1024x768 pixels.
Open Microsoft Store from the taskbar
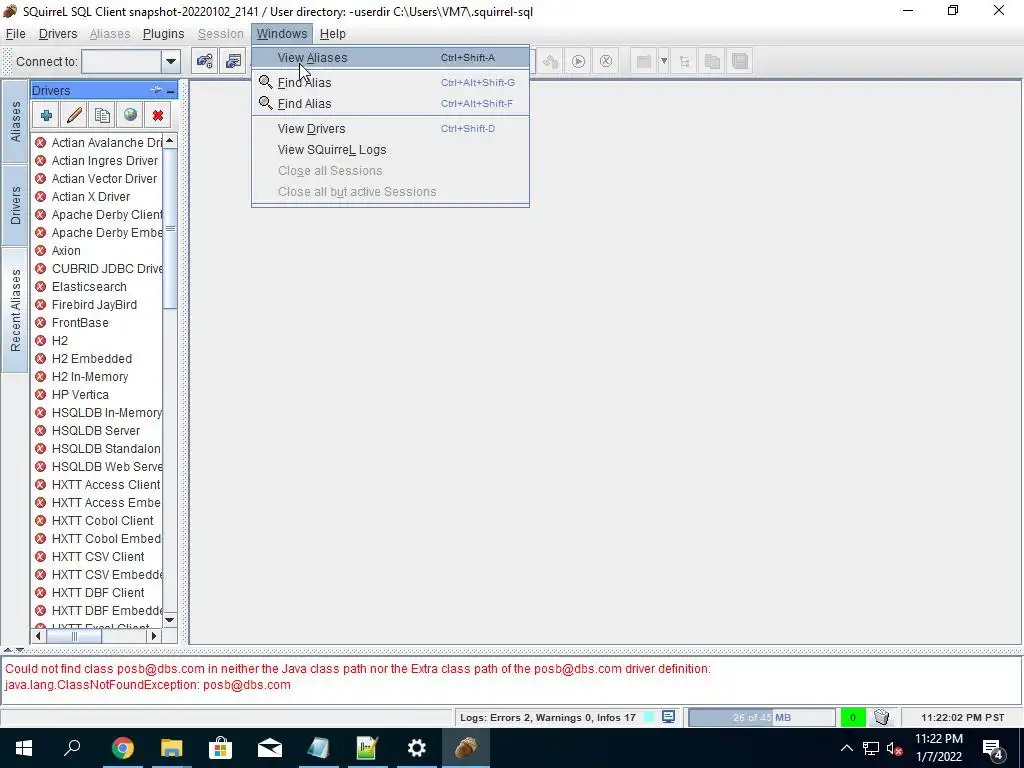(220, 748)
